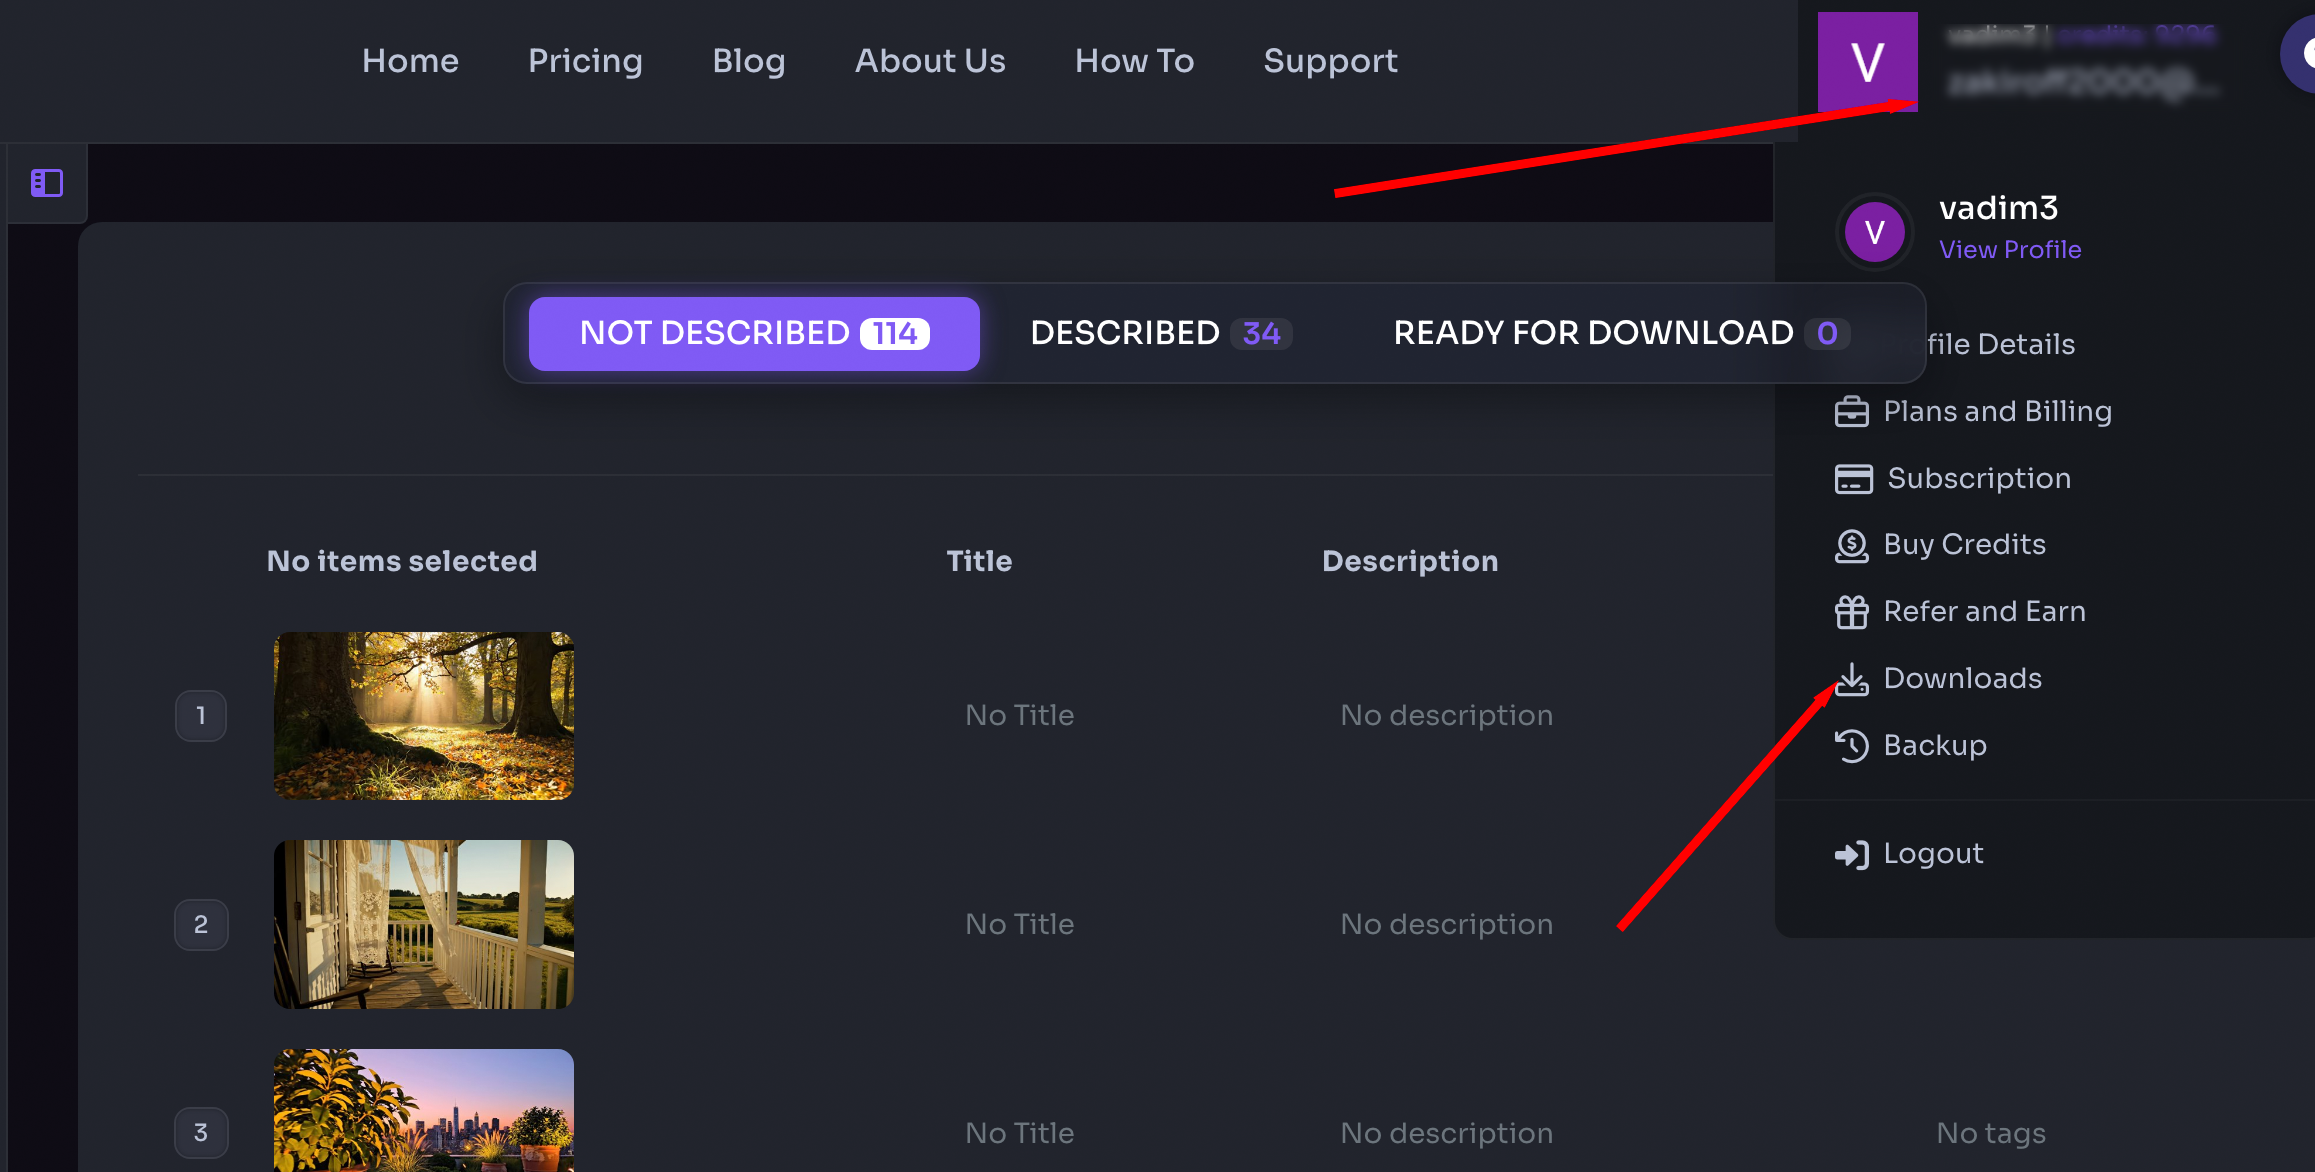The image size is (2315, 1172).
Task: Click the Backup history icon
Action: [x=1852, y=745]
